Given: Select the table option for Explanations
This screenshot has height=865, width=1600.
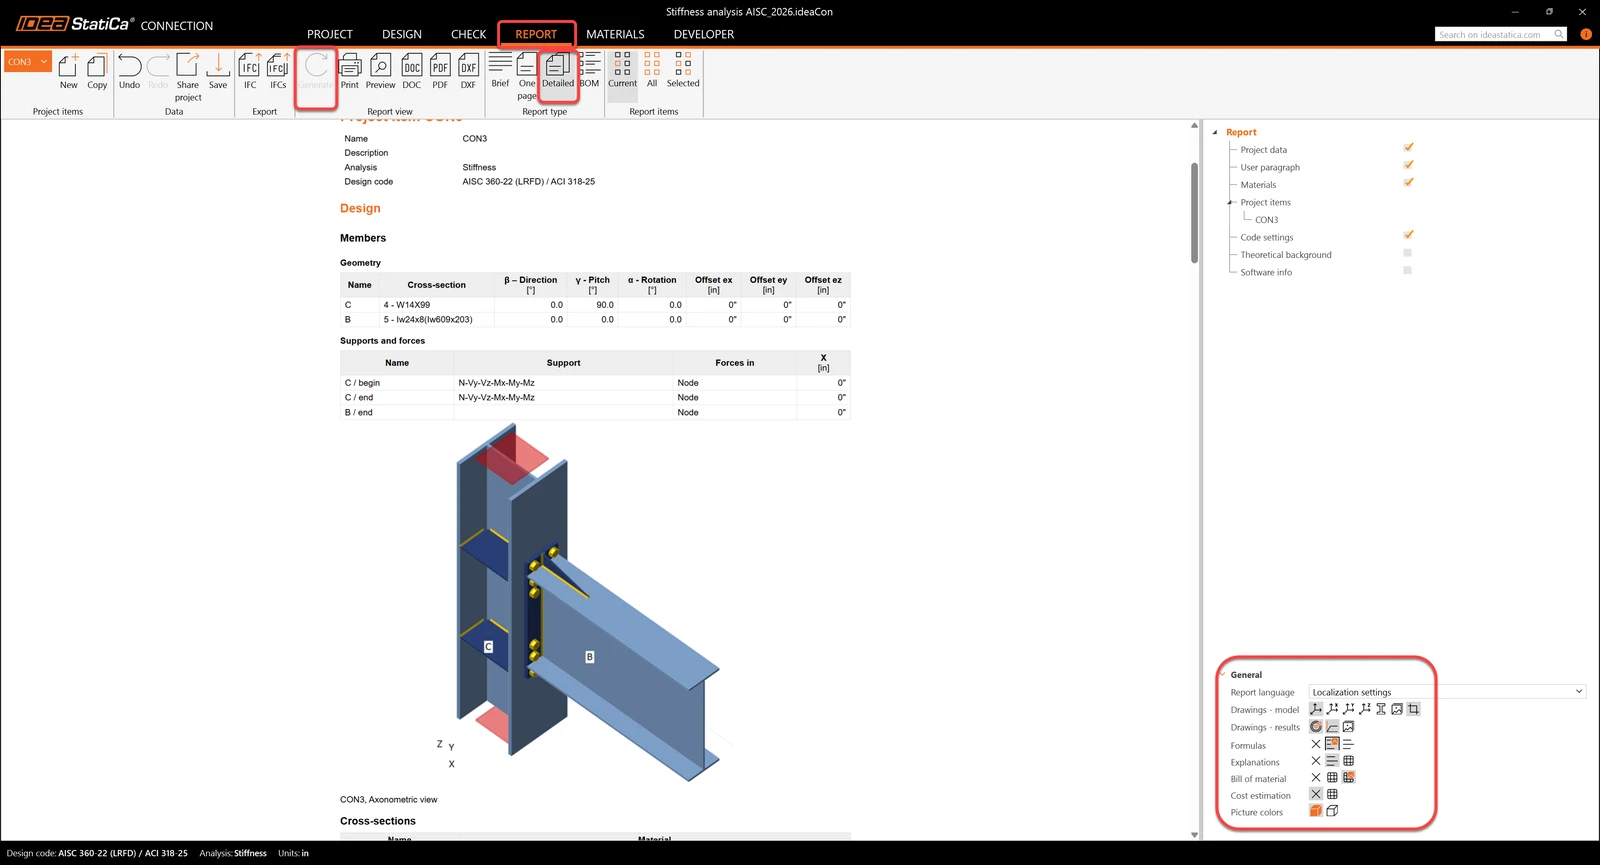Looking at the screenshot, I should [x=1348, y=761].
